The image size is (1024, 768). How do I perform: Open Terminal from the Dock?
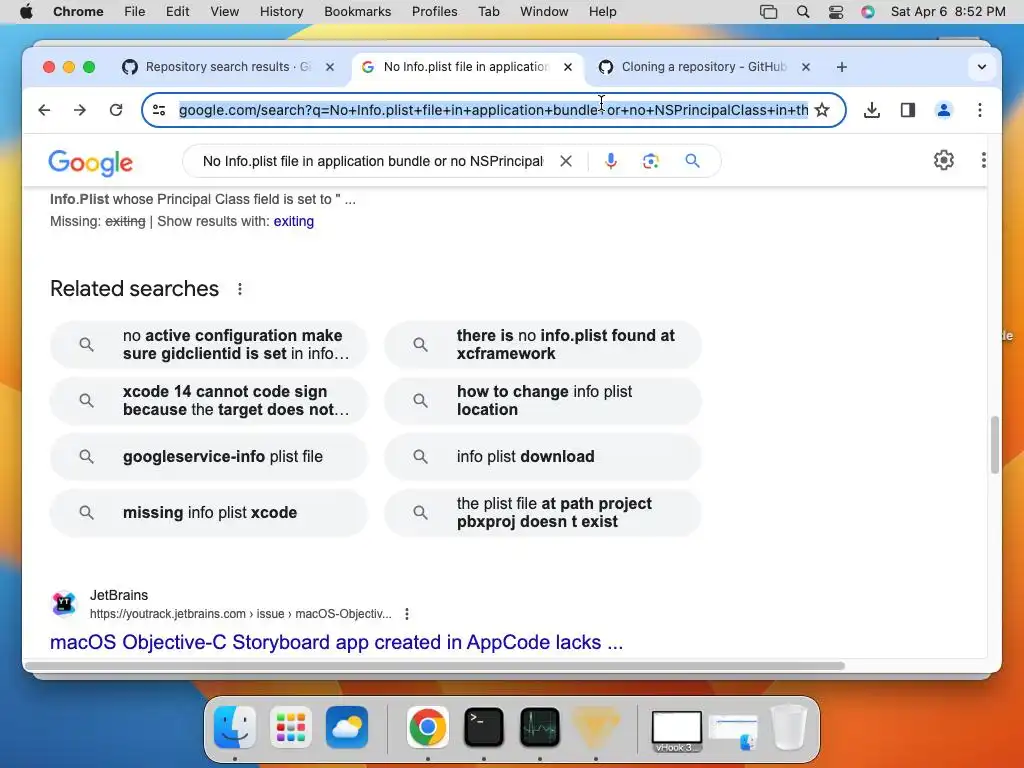click(x=484, y=727)
